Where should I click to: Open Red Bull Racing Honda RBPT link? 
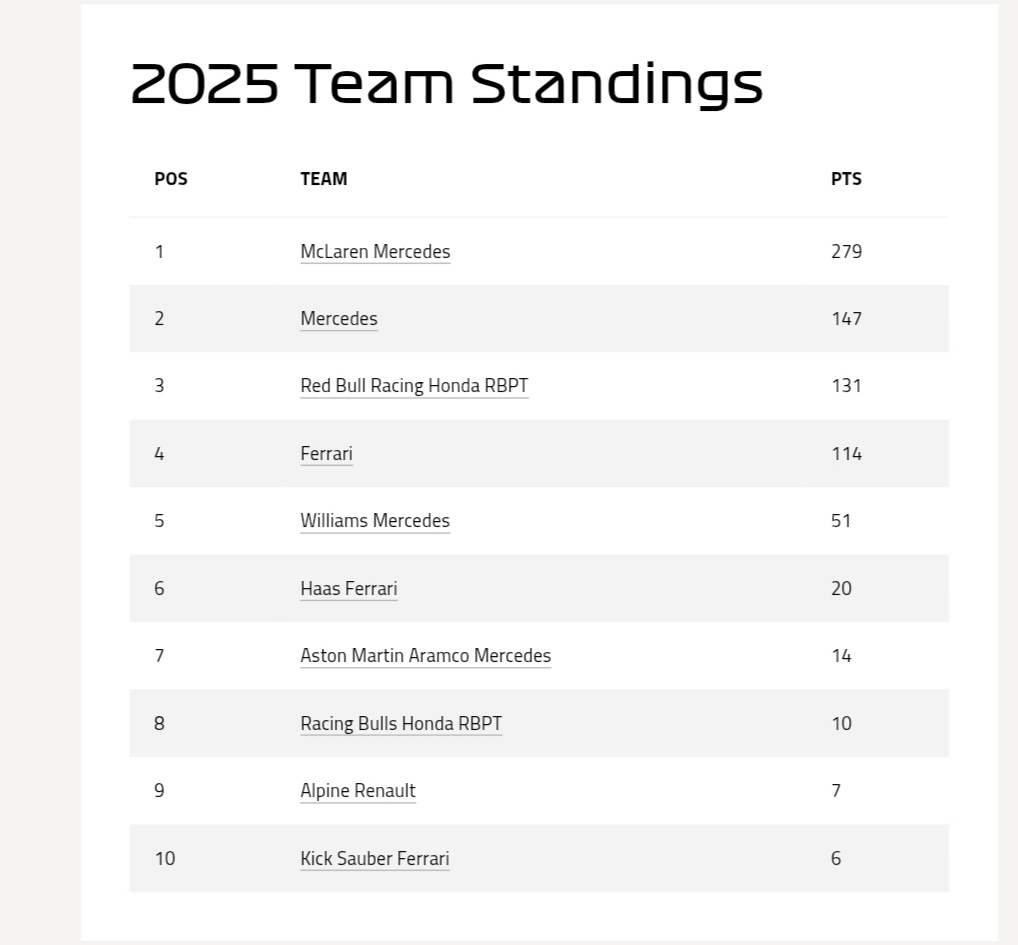pyautogui.click(x=414, y=386)
